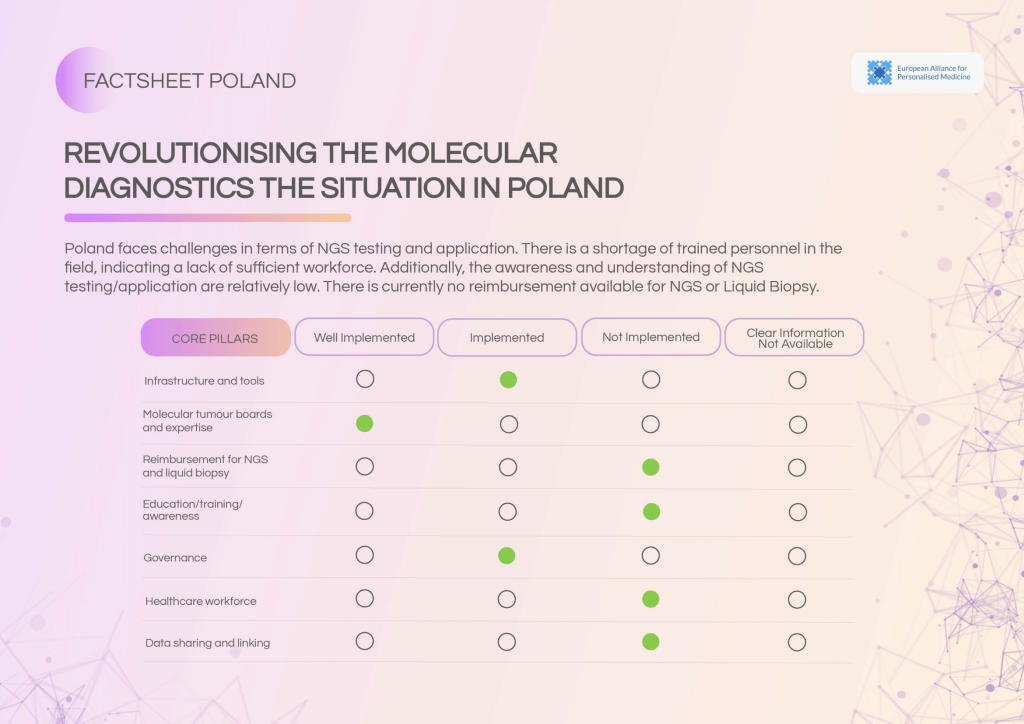Select the FACTSHEET POLAND badge
Image resolution: width=1024 pixels, height=724 pixels.
(189, 81)
